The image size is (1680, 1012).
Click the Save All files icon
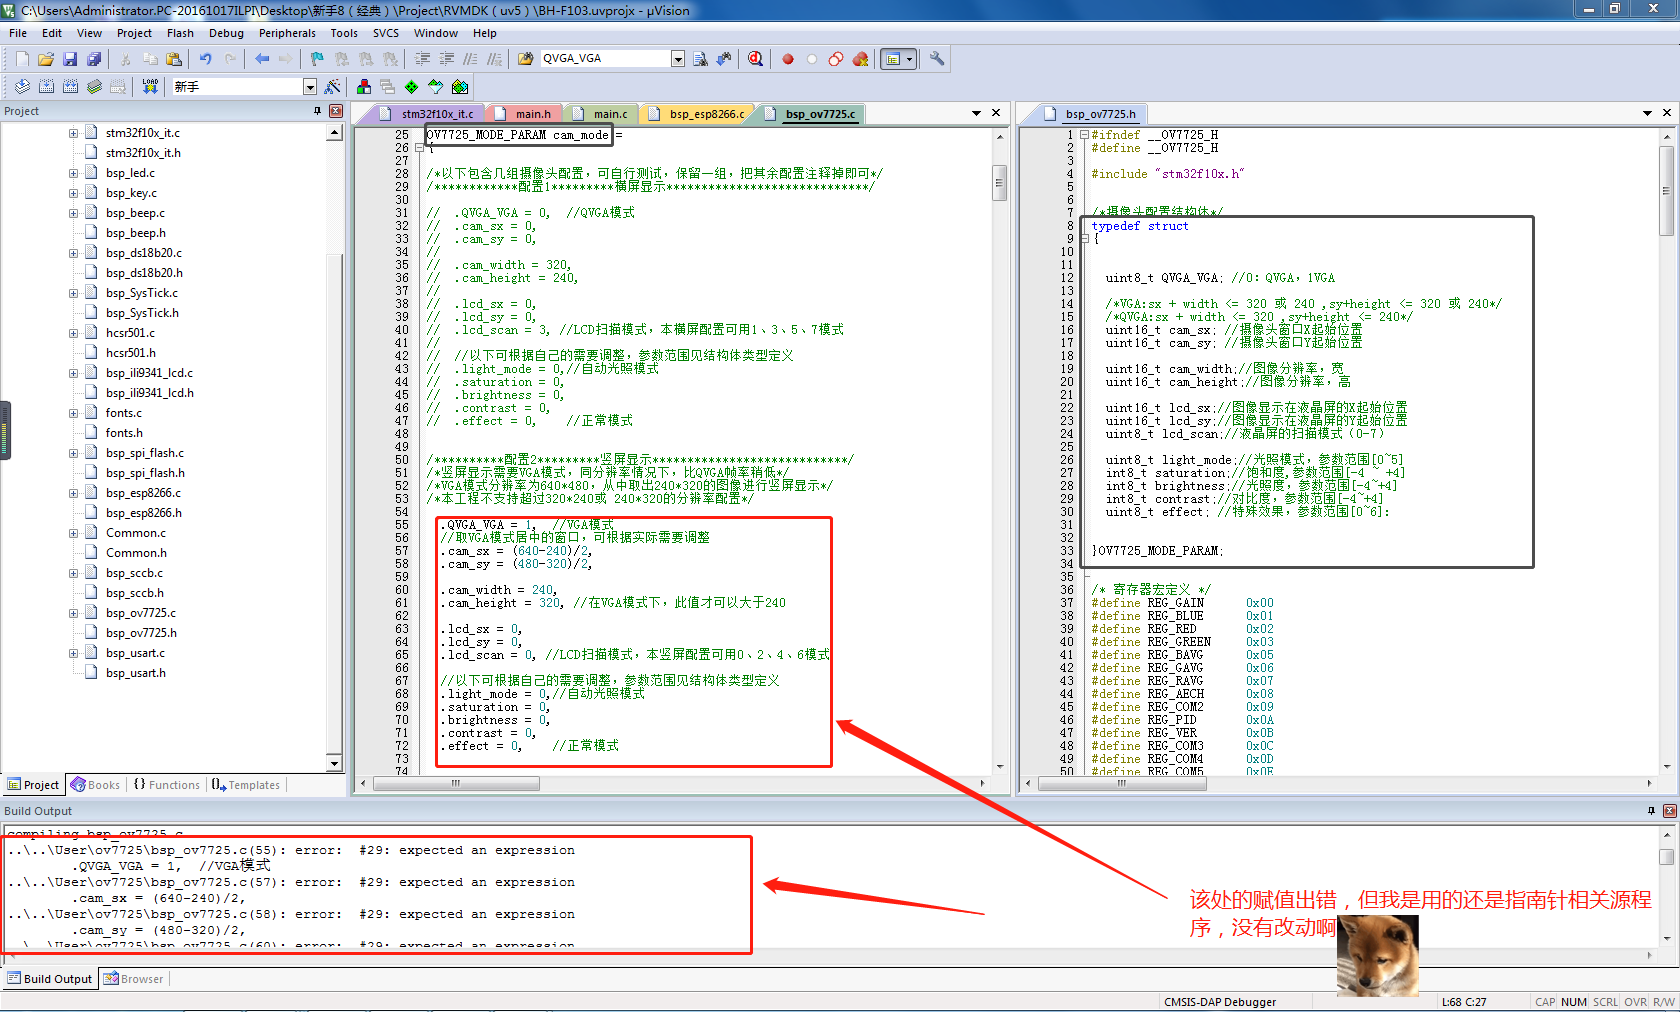click(x=94, y=59)
